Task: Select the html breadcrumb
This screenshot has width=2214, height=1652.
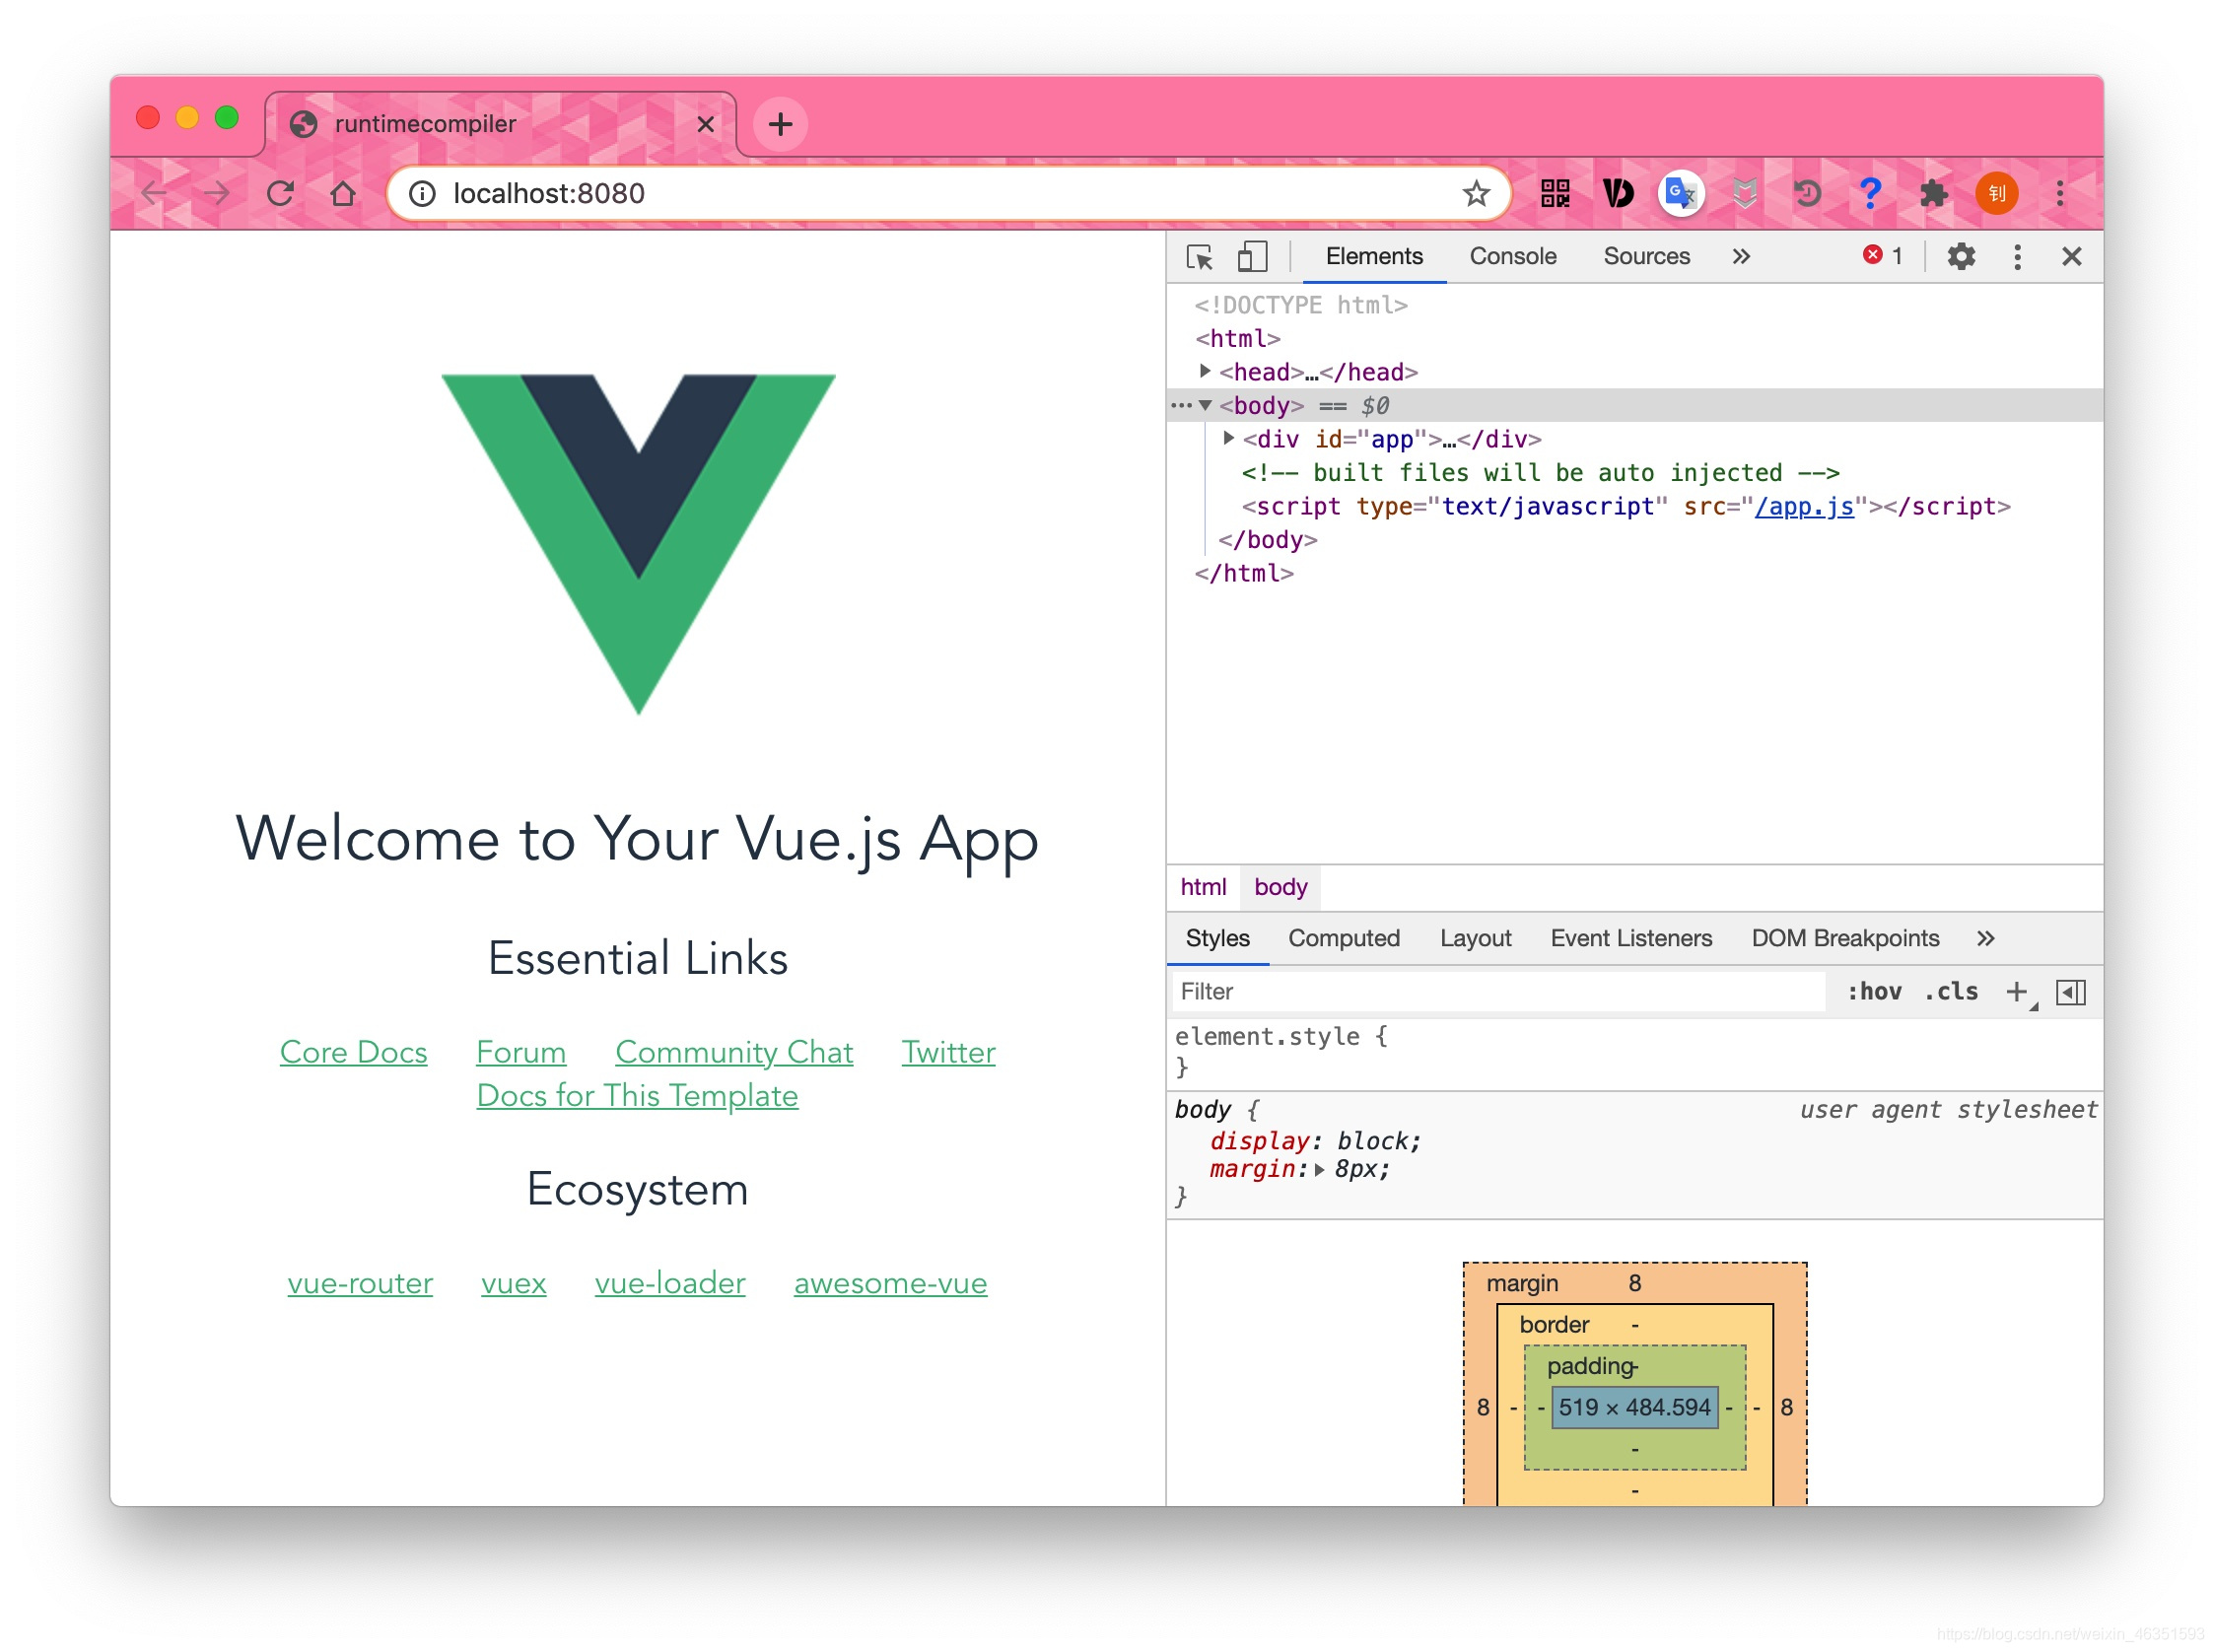Action: (1202, 886)
